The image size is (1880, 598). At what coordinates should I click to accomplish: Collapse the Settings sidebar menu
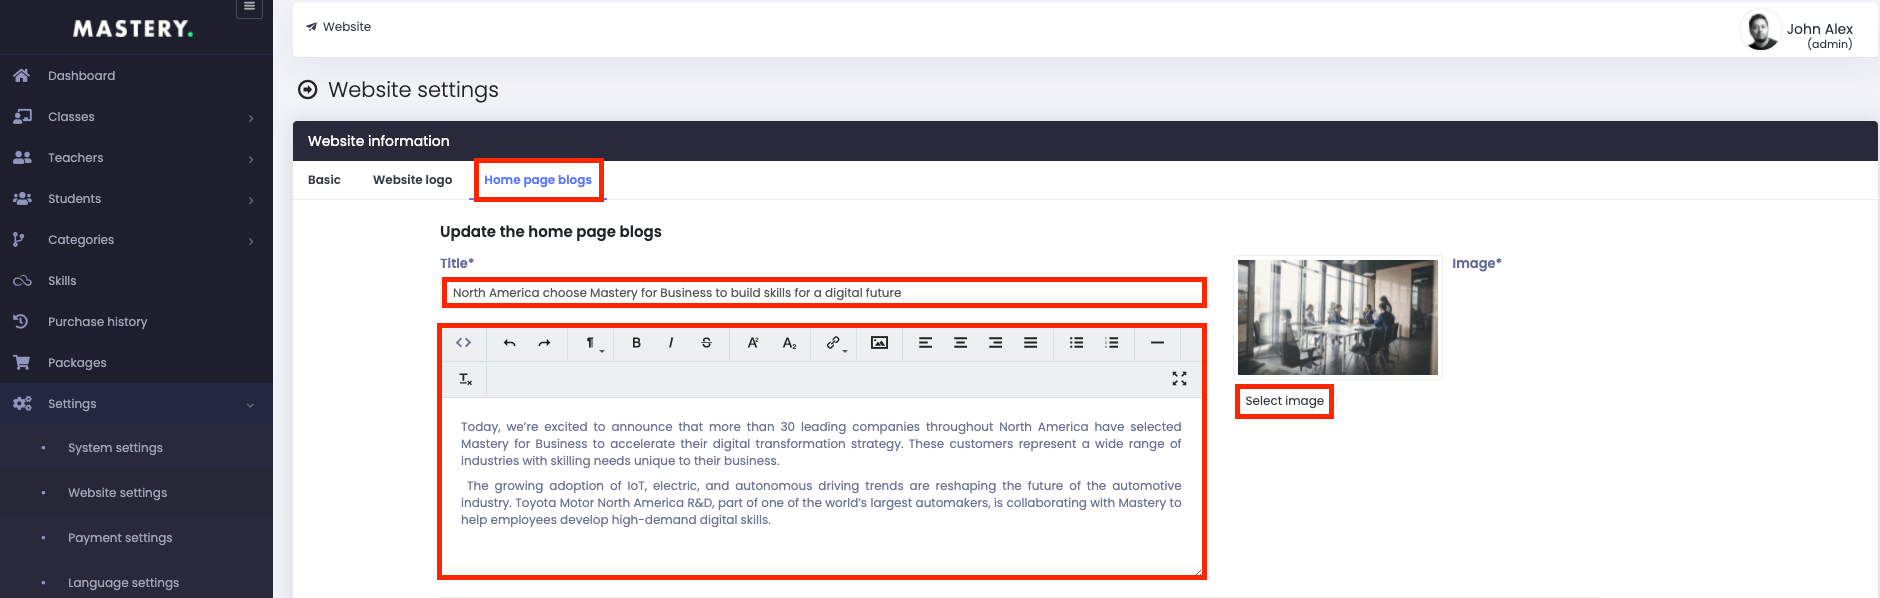click(x=136, y=404)
